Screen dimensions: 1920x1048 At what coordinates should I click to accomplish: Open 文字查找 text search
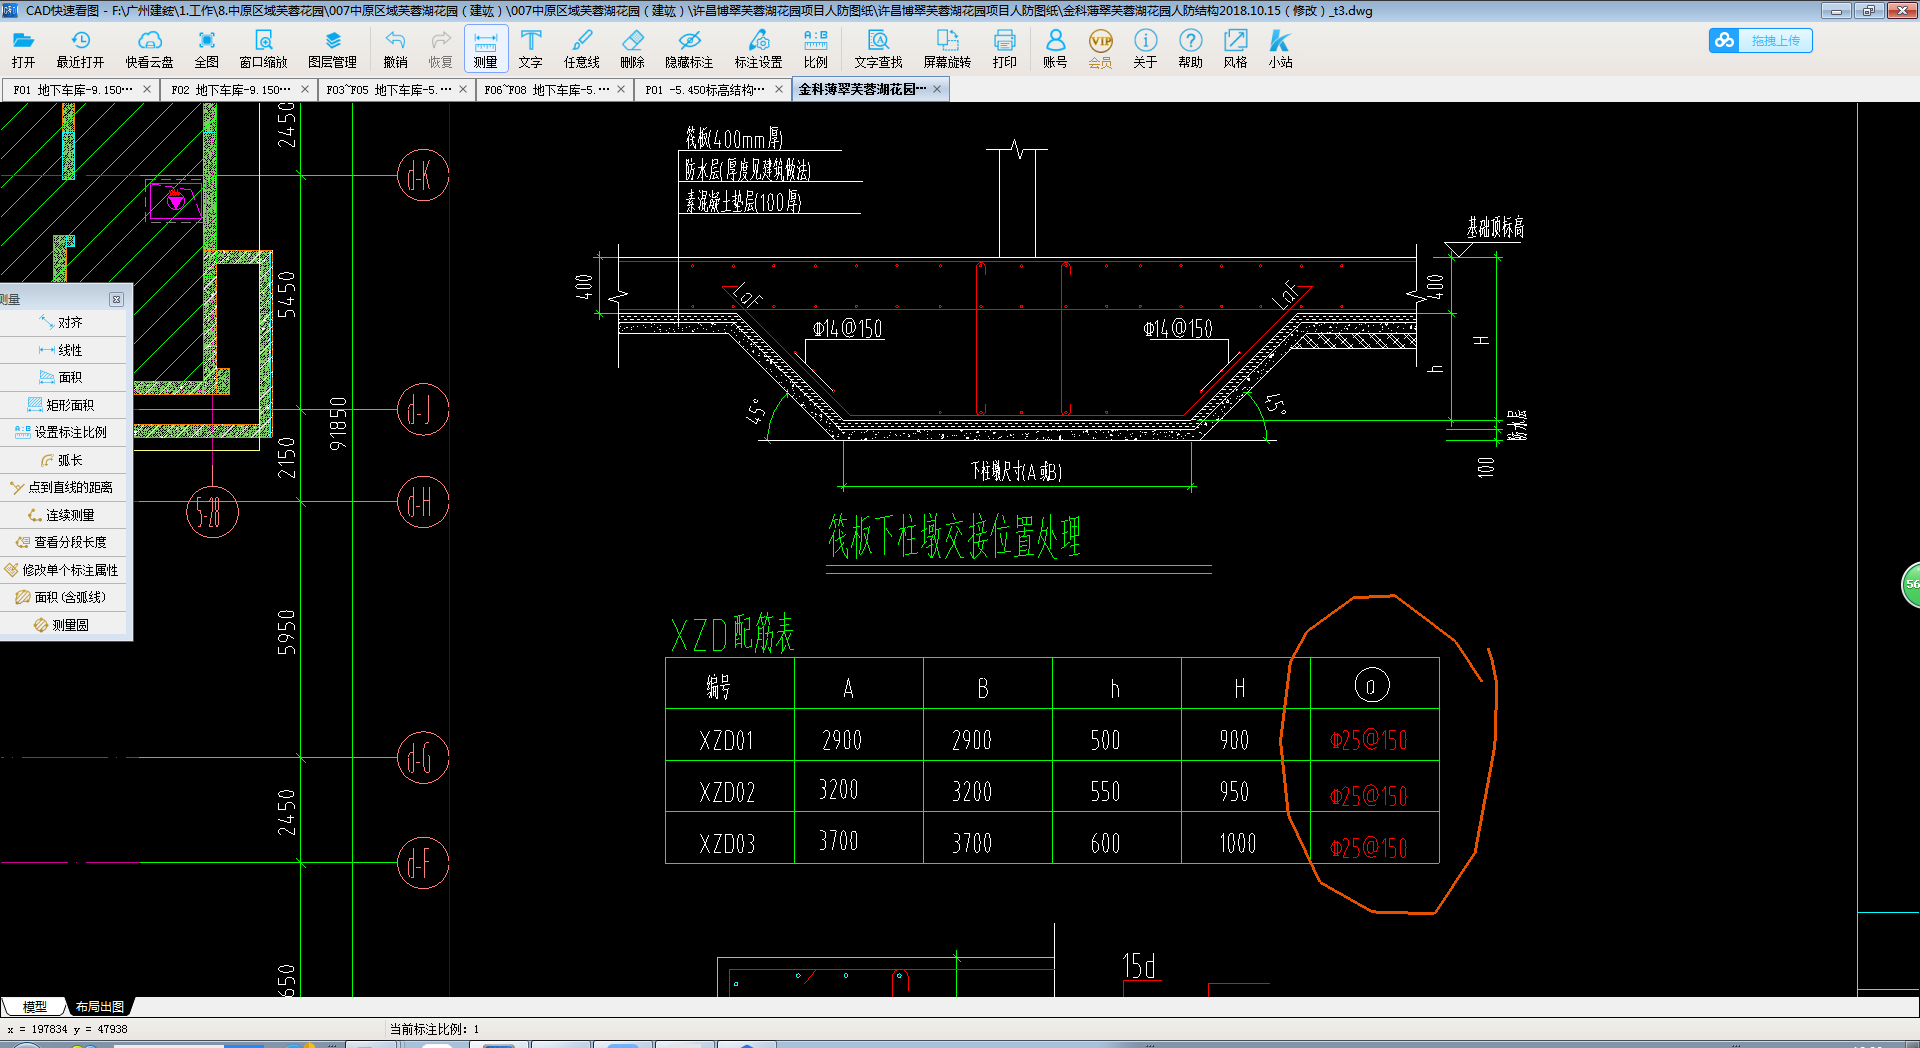pos(878,49)
